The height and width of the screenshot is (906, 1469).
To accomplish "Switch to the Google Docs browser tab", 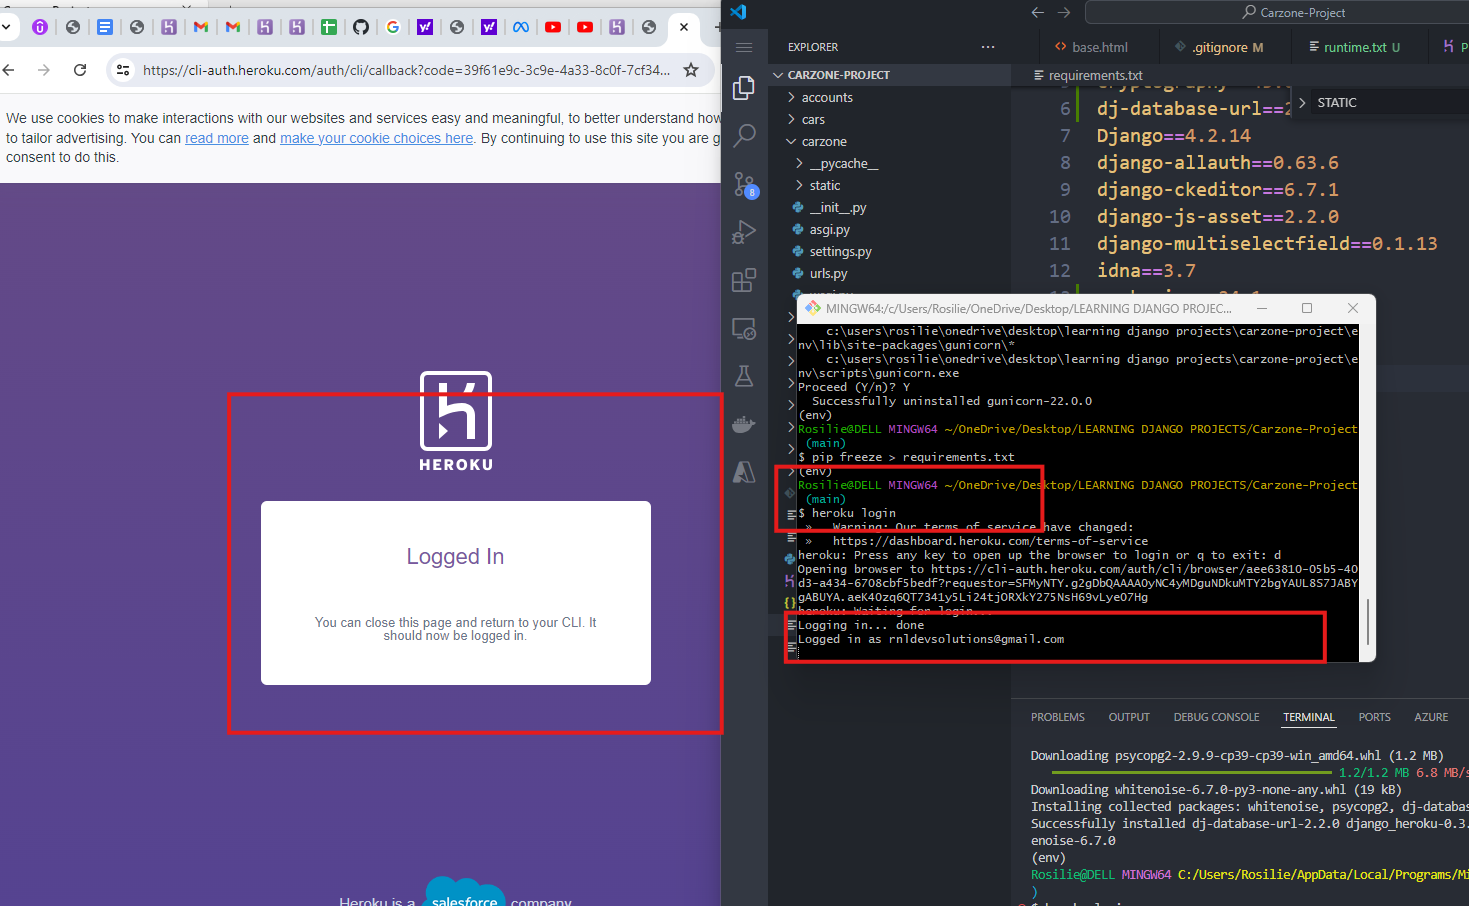I will (x=105, y=27).
